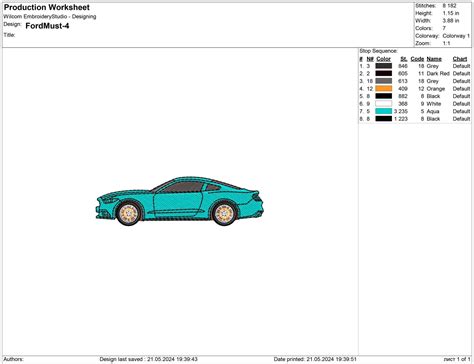Click the 'St.' column header

(x=404, y=59)
